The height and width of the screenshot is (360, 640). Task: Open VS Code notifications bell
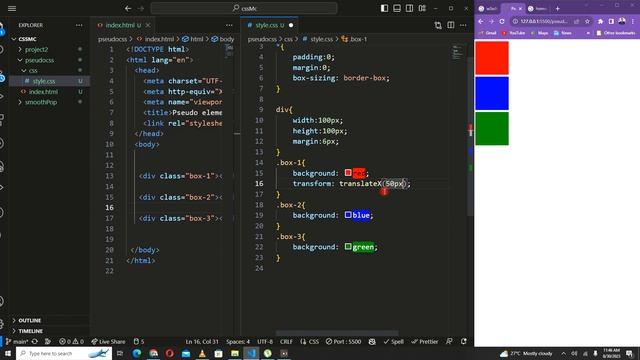click(x=464, y=342)
